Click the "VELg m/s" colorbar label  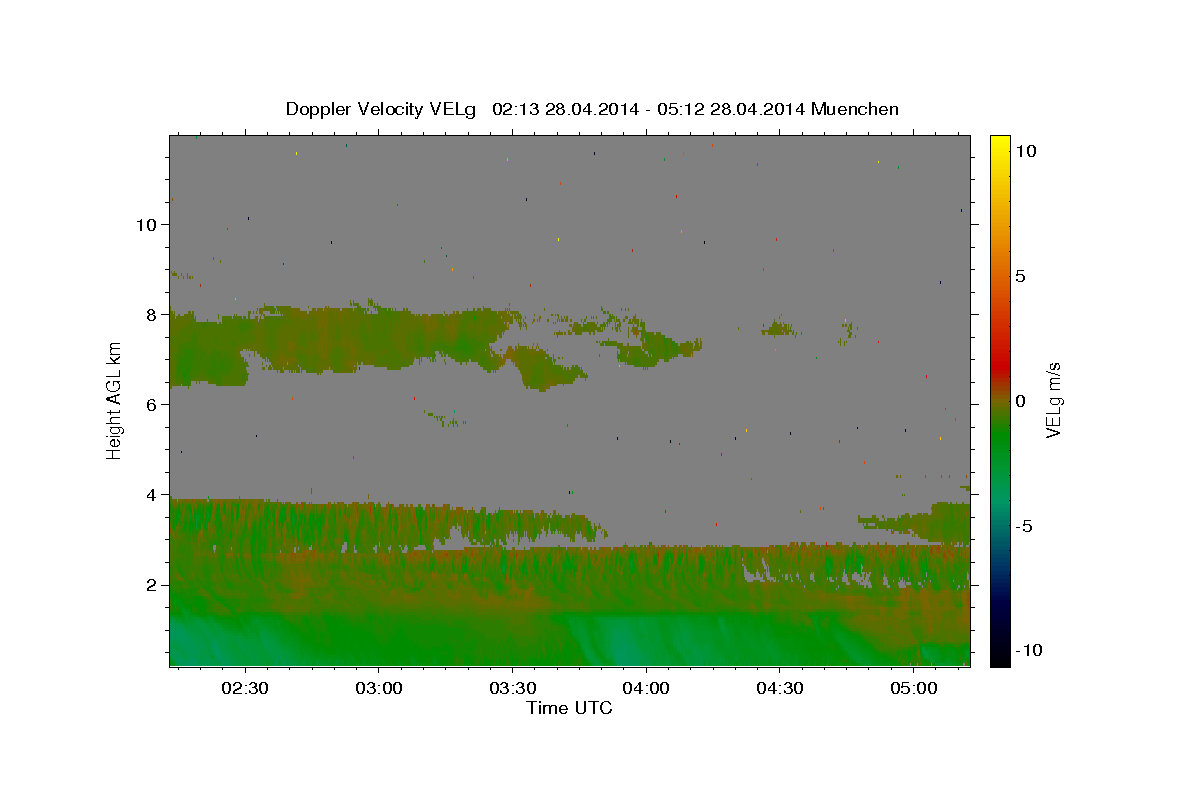[x=1053, y=400]
